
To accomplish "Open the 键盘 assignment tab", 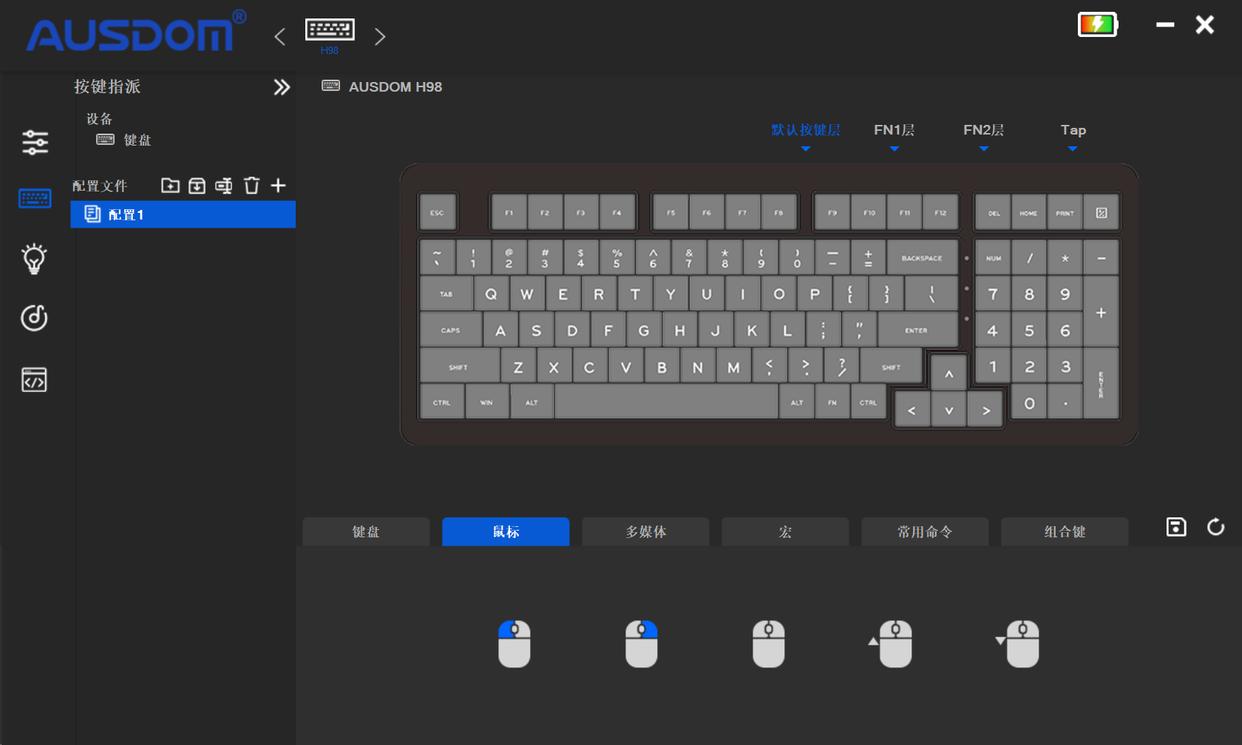I will pyautogui.click(x=366, y=532).
